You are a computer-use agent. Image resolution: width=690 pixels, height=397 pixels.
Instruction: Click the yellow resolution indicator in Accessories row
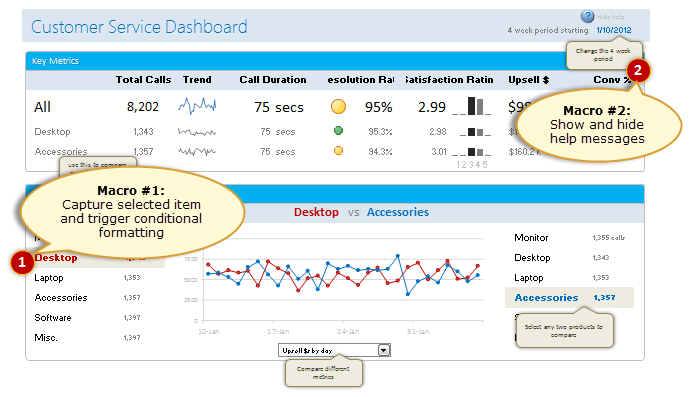(338, 151)
